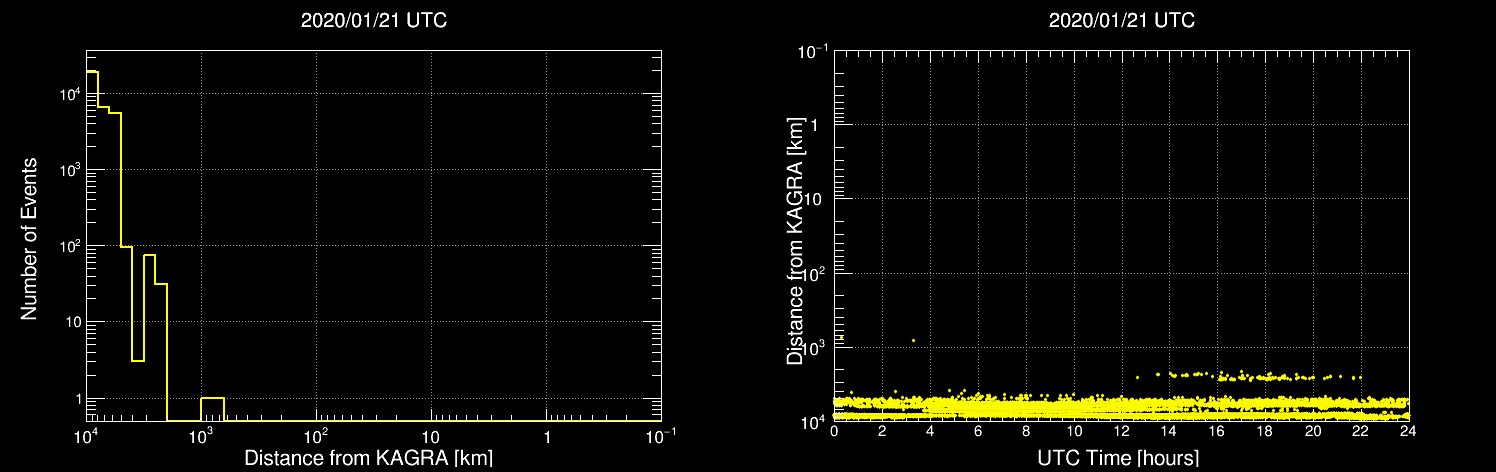Click the 8 hour tick on UTC Time axis
The height and width of the screenshot is (472, 1496).
pos(1026,432)
